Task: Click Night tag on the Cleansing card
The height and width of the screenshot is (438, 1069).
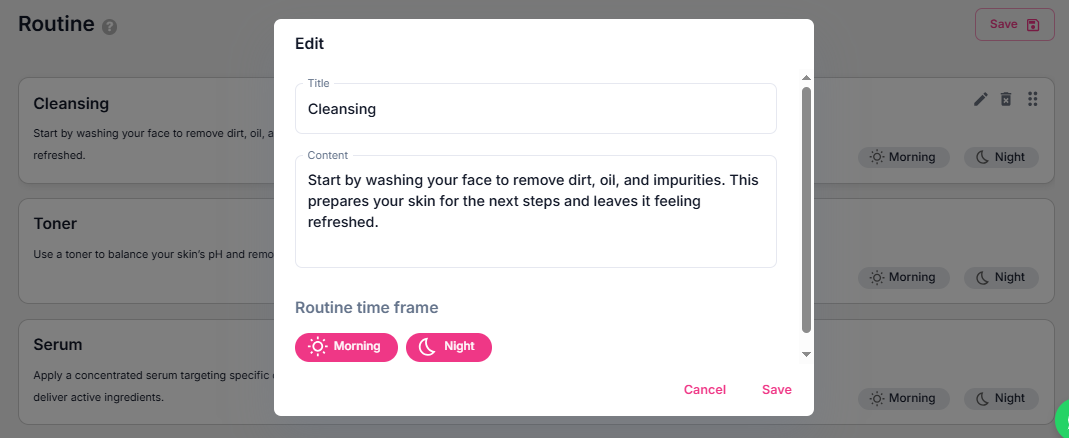Action: pyautogui.click(x=1001, y=157)
